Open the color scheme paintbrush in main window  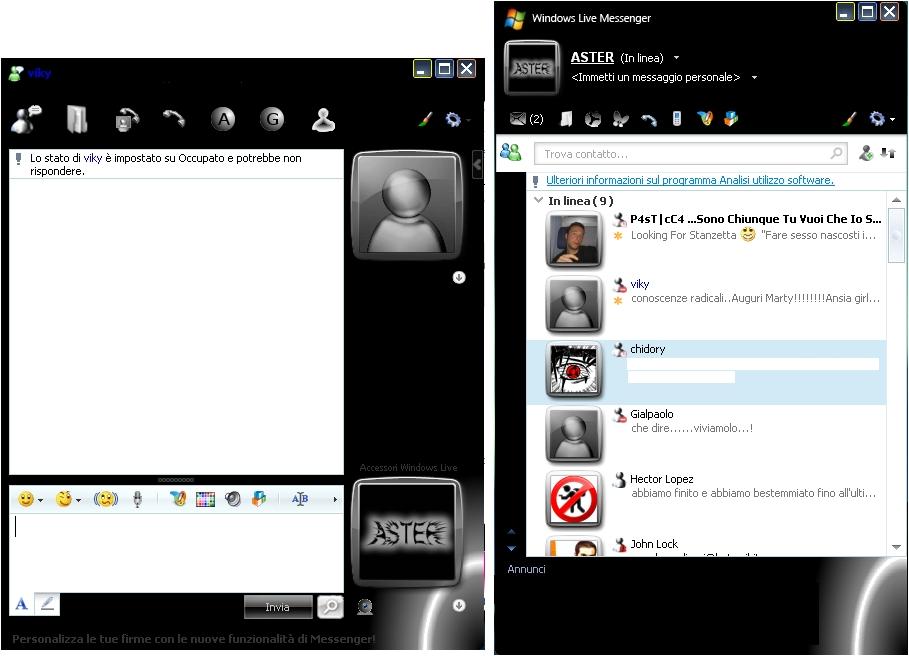pyautogui.click(x=849, y=119)
